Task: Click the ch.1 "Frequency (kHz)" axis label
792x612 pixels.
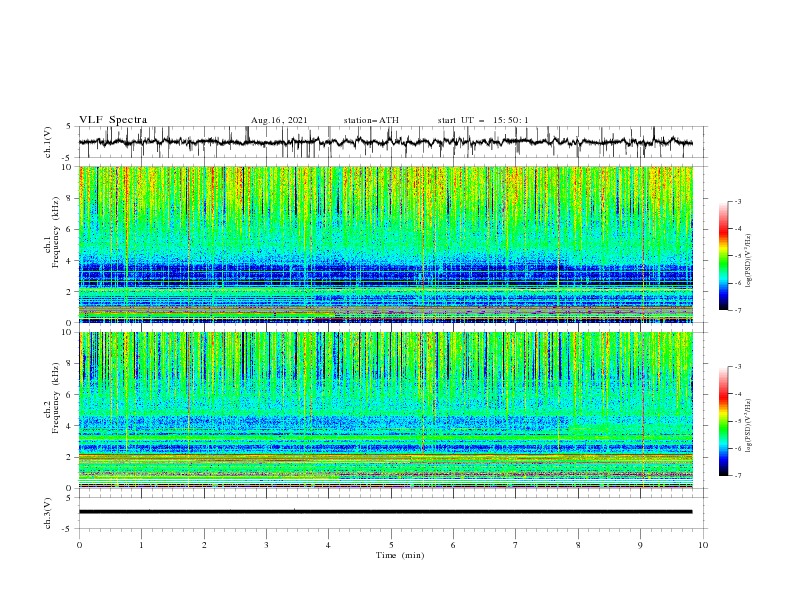Action: [56, 232]
